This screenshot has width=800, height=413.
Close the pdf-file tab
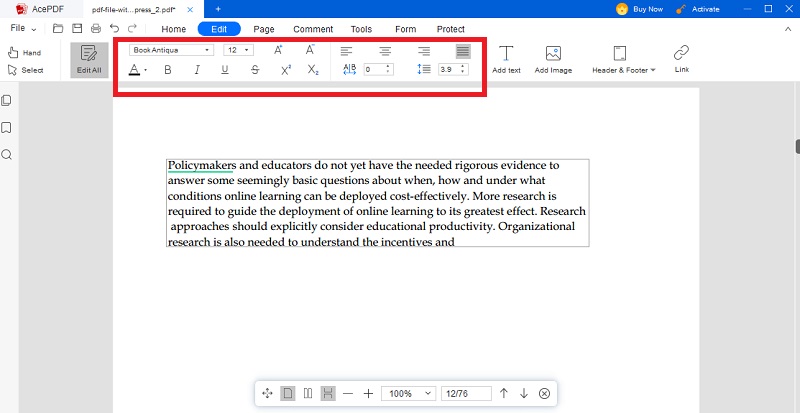pyautogui.click(x=190, y=9)
